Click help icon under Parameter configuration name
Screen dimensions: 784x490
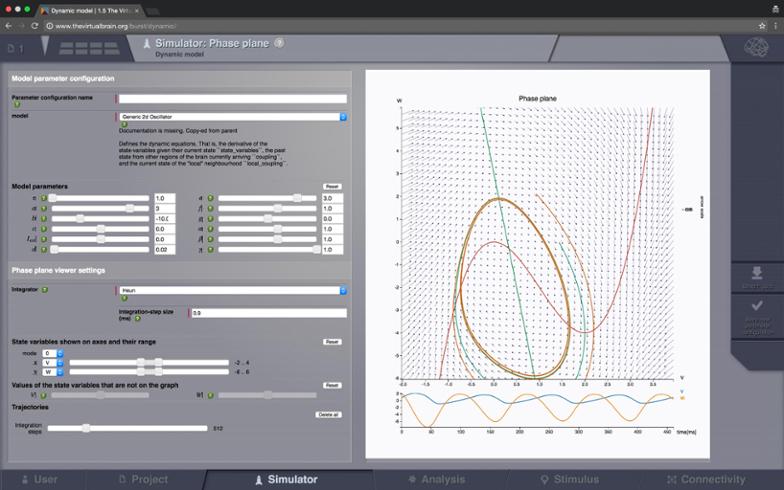(16, 104)
